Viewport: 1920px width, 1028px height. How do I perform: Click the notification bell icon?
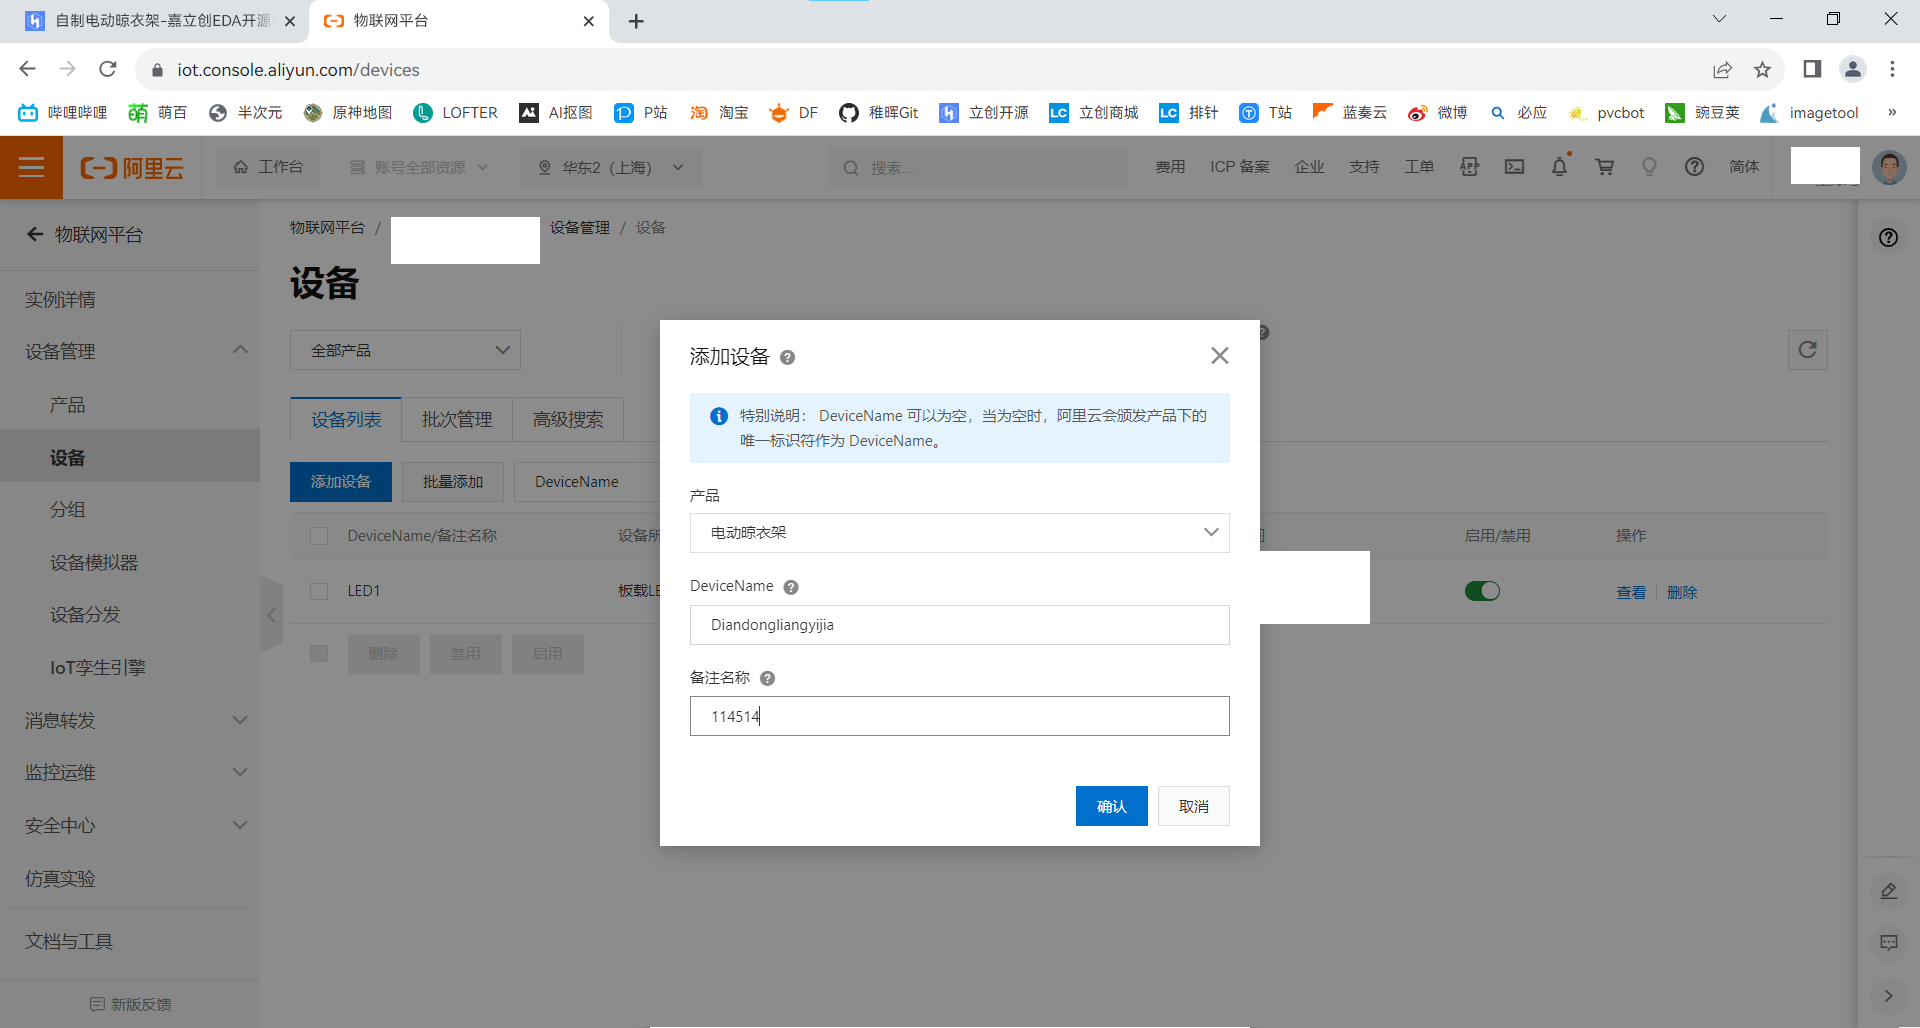coord(1559,167)
